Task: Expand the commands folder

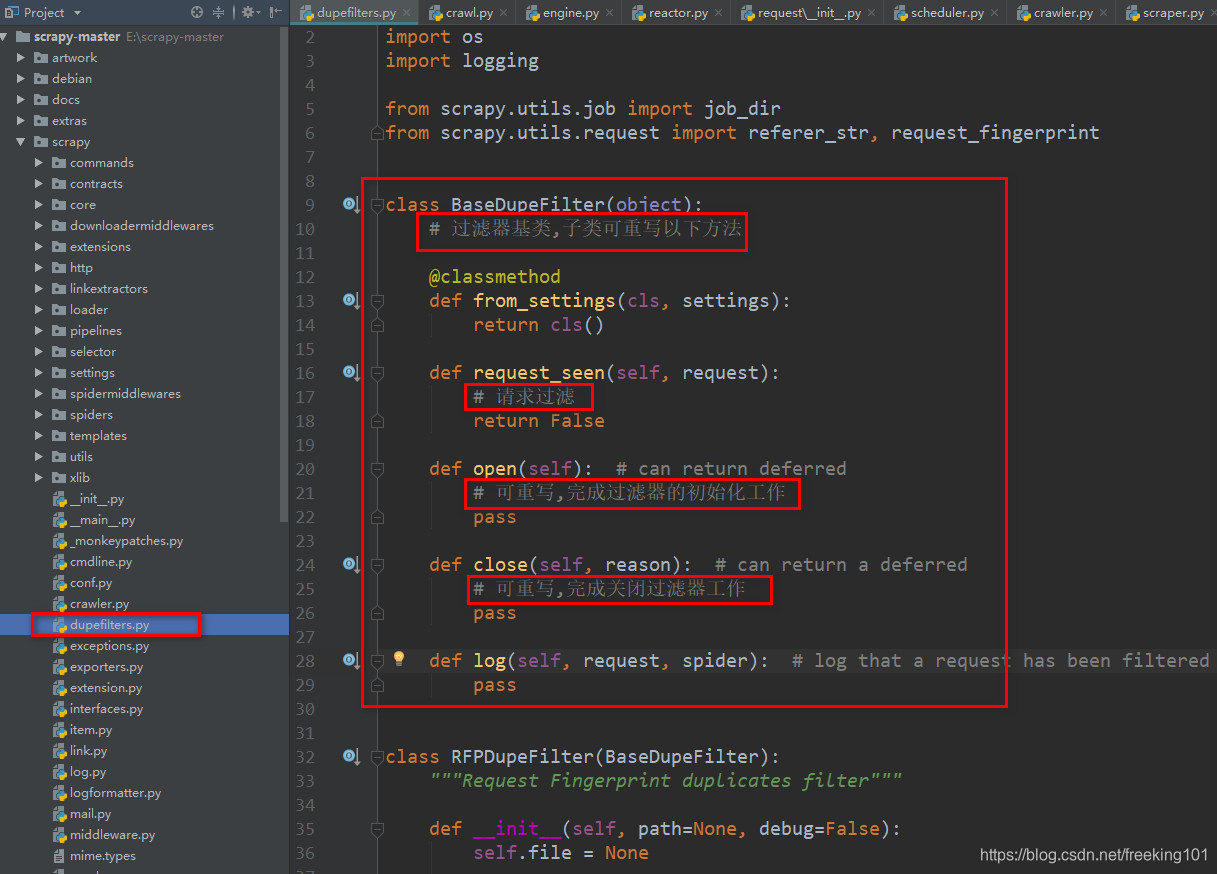Action: (x=39, y=163)
